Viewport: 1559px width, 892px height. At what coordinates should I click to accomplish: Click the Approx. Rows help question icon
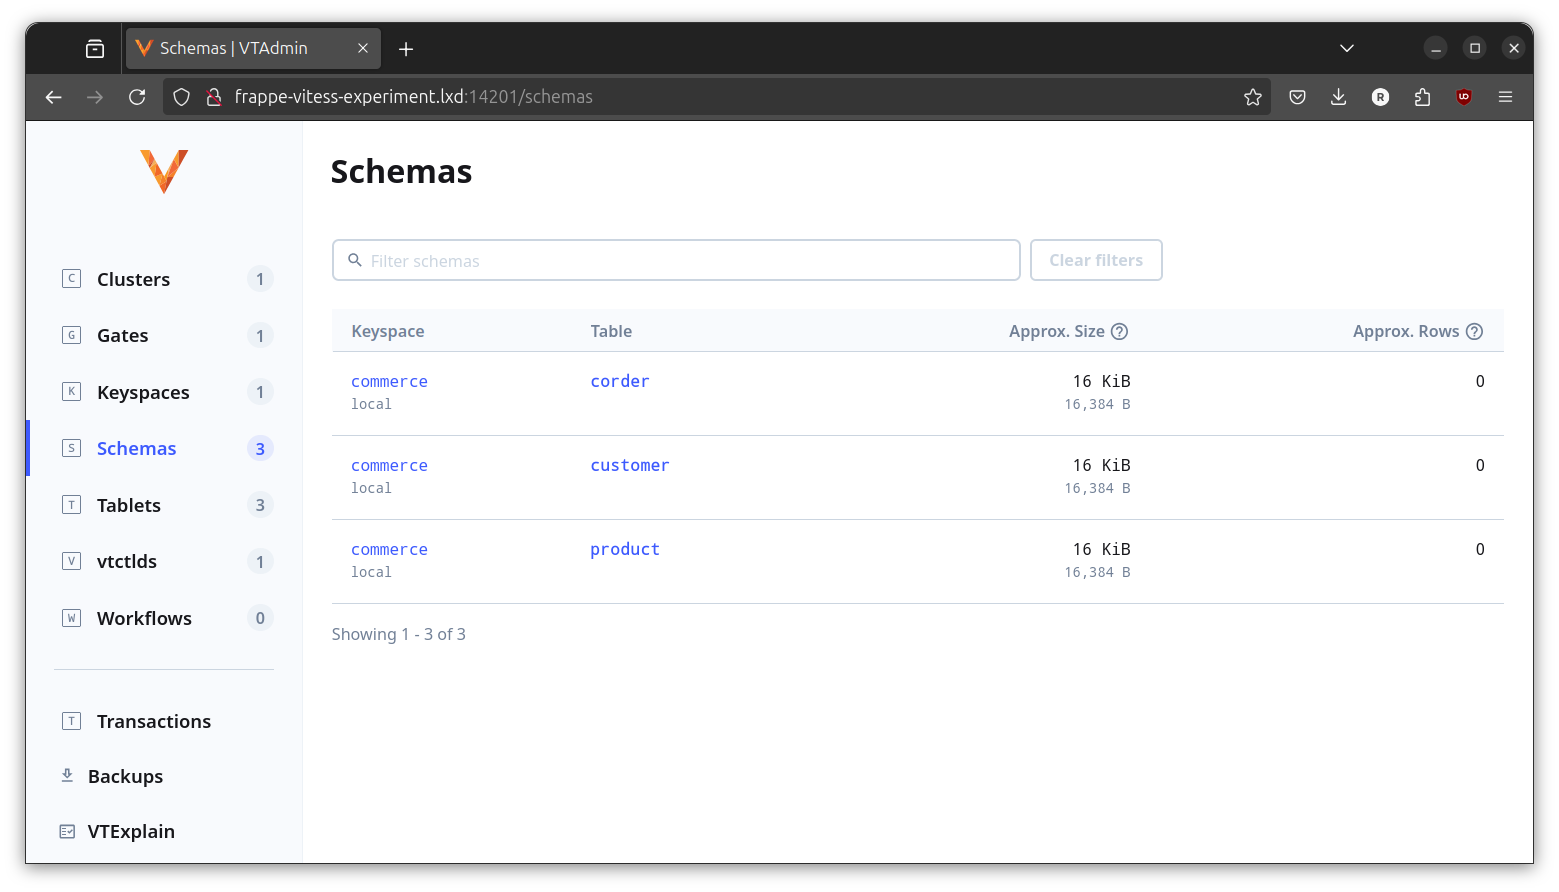click(1474, 332)
